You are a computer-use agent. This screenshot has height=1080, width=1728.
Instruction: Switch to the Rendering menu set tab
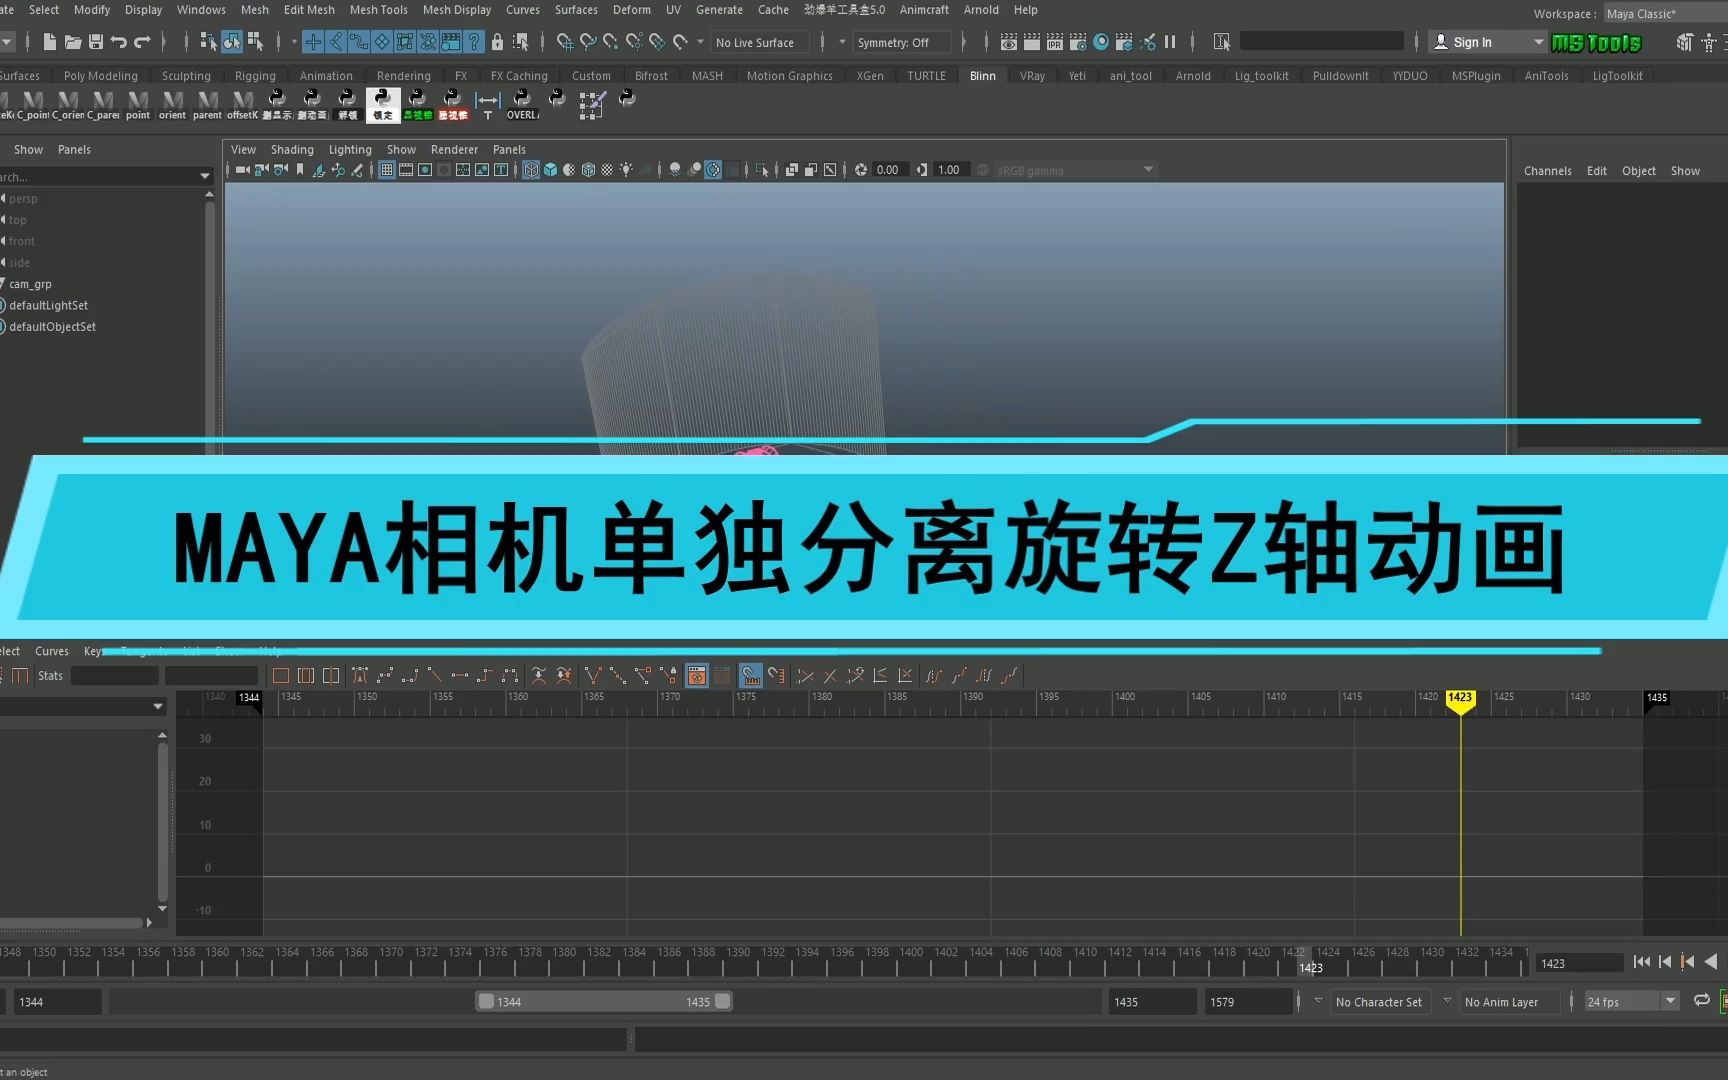coord(403,75)
